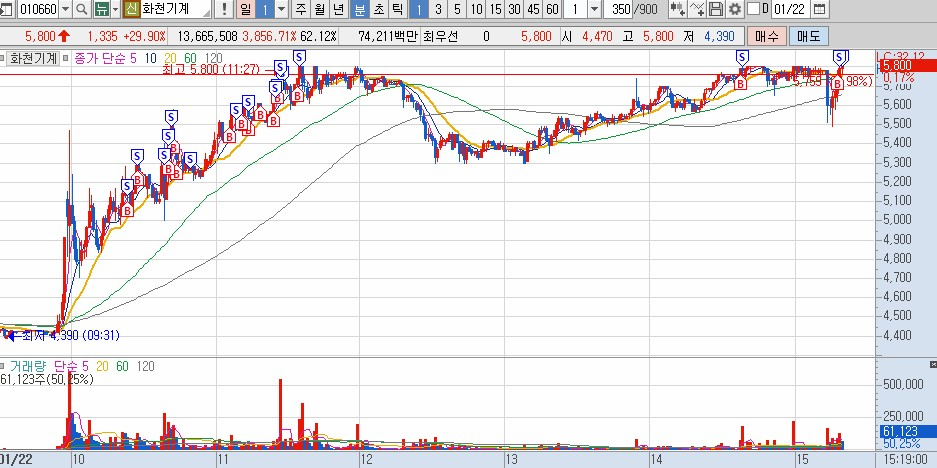Expand the stock code 010660 dropdown
The width and height of the screenshot is (937, 468).
tap(66, 10)
